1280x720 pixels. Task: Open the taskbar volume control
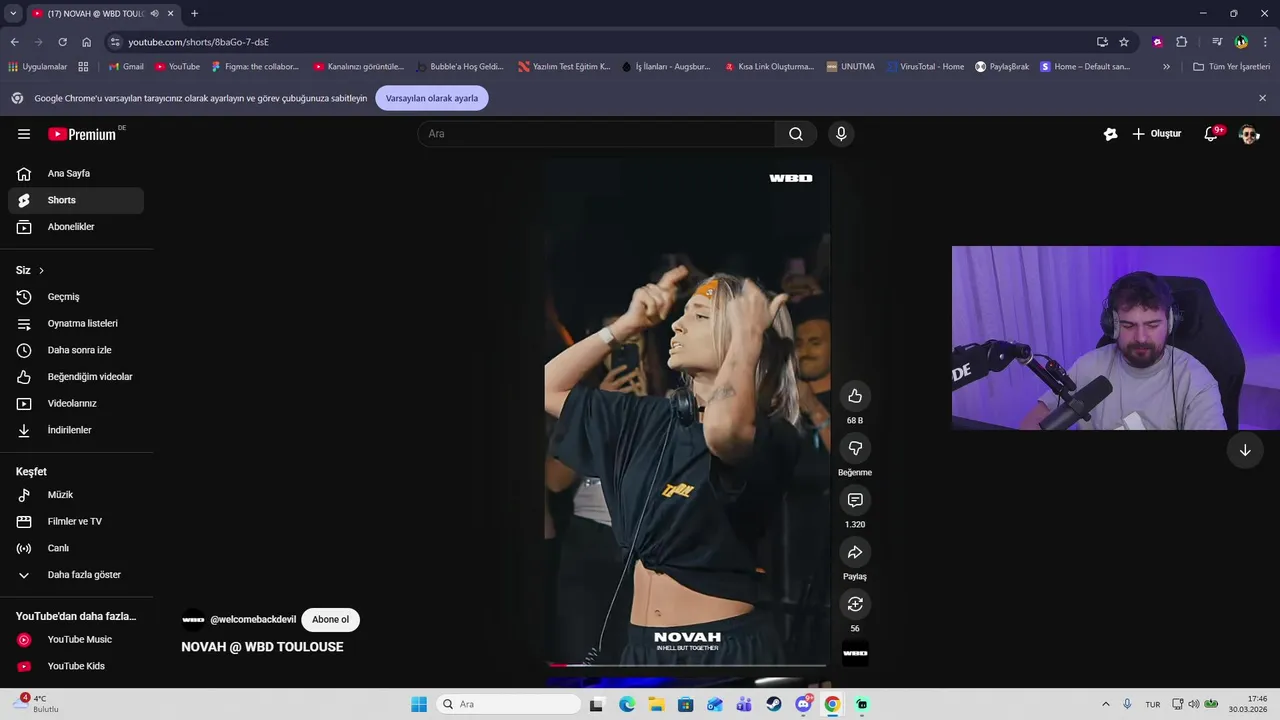[1194, 704]
